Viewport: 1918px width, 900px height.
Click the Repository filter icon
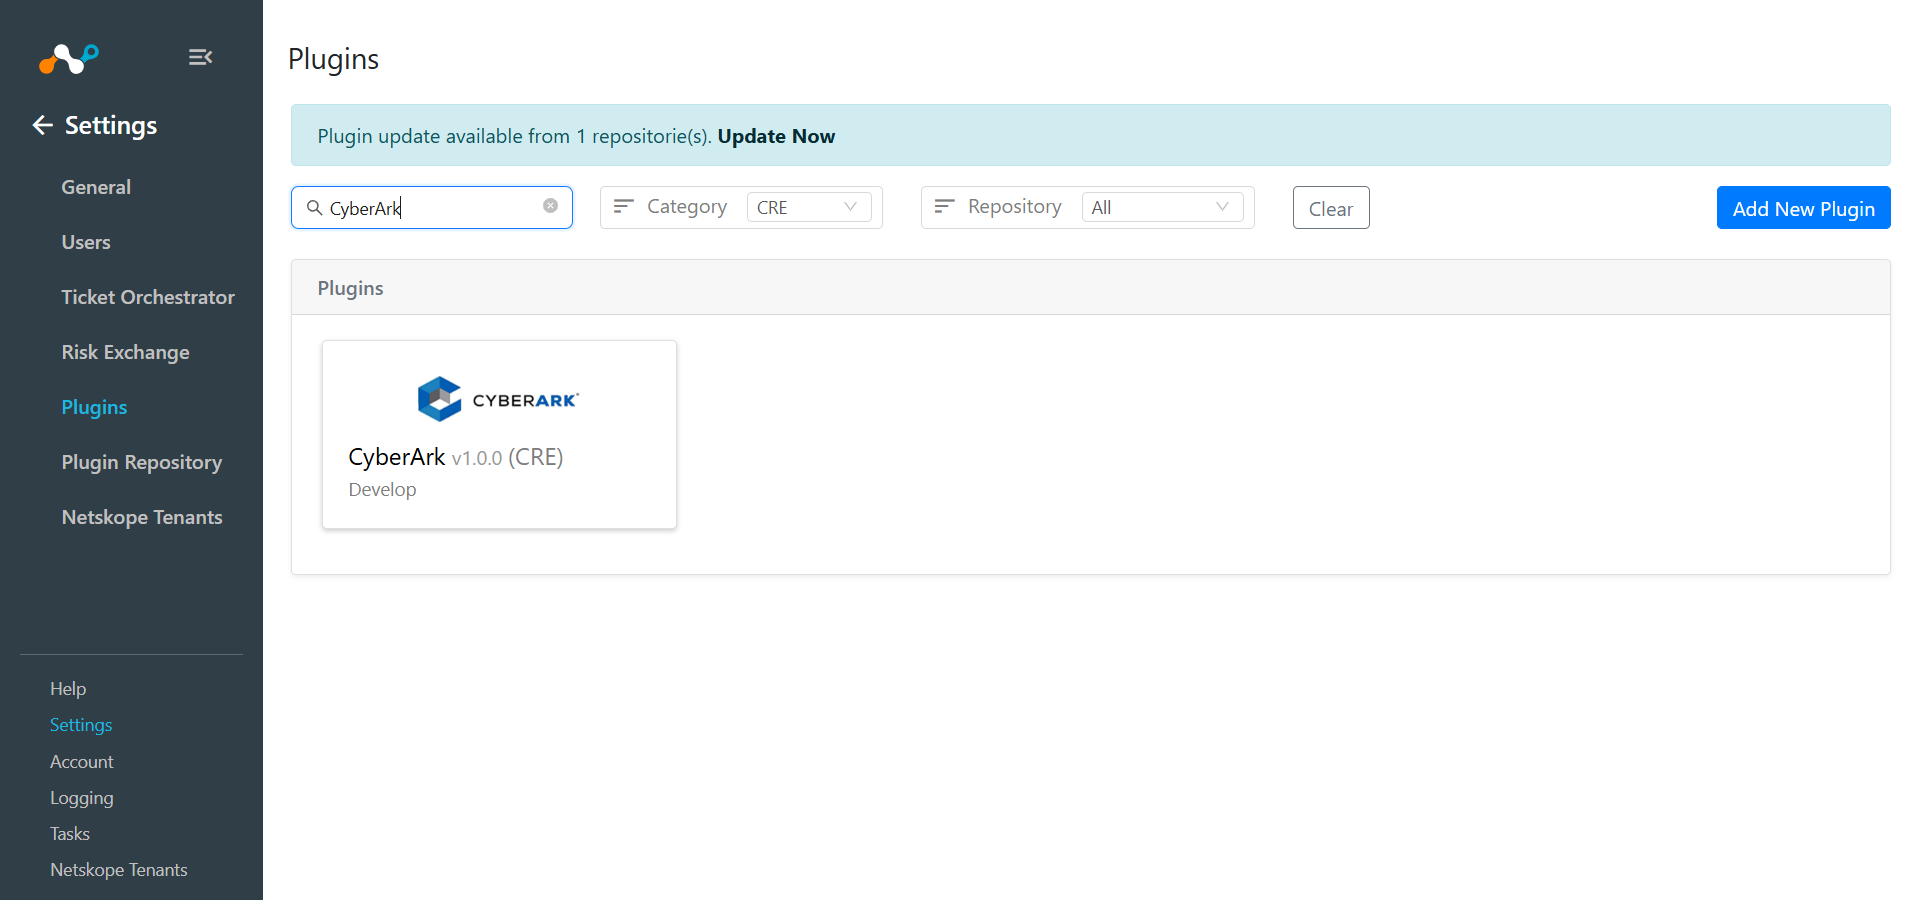(x=944, y=206)
